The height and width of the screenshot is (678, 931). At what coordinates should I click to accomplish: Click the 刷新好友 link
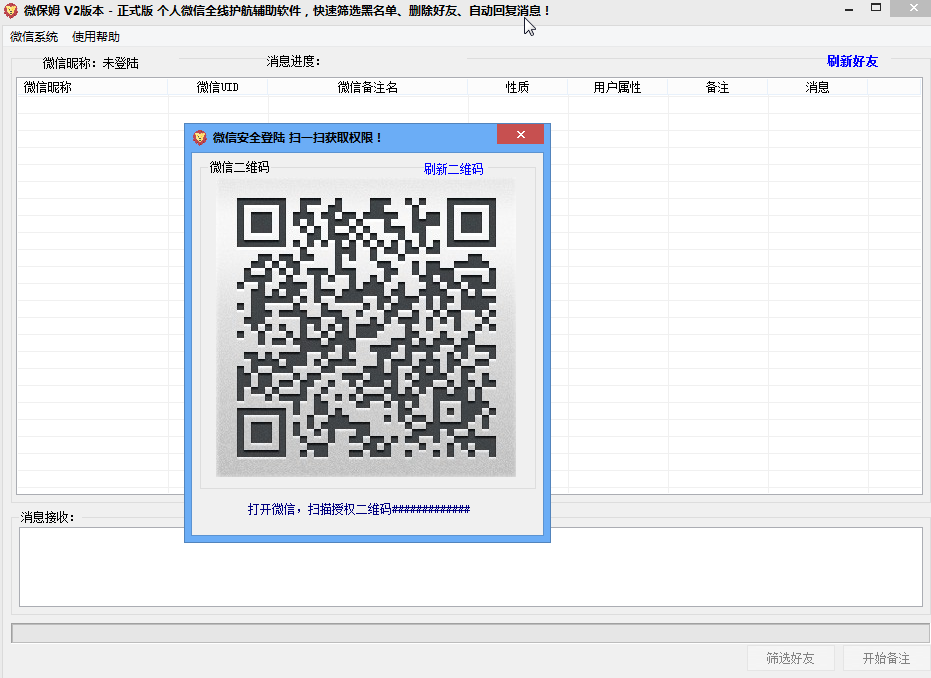point(852,61)
